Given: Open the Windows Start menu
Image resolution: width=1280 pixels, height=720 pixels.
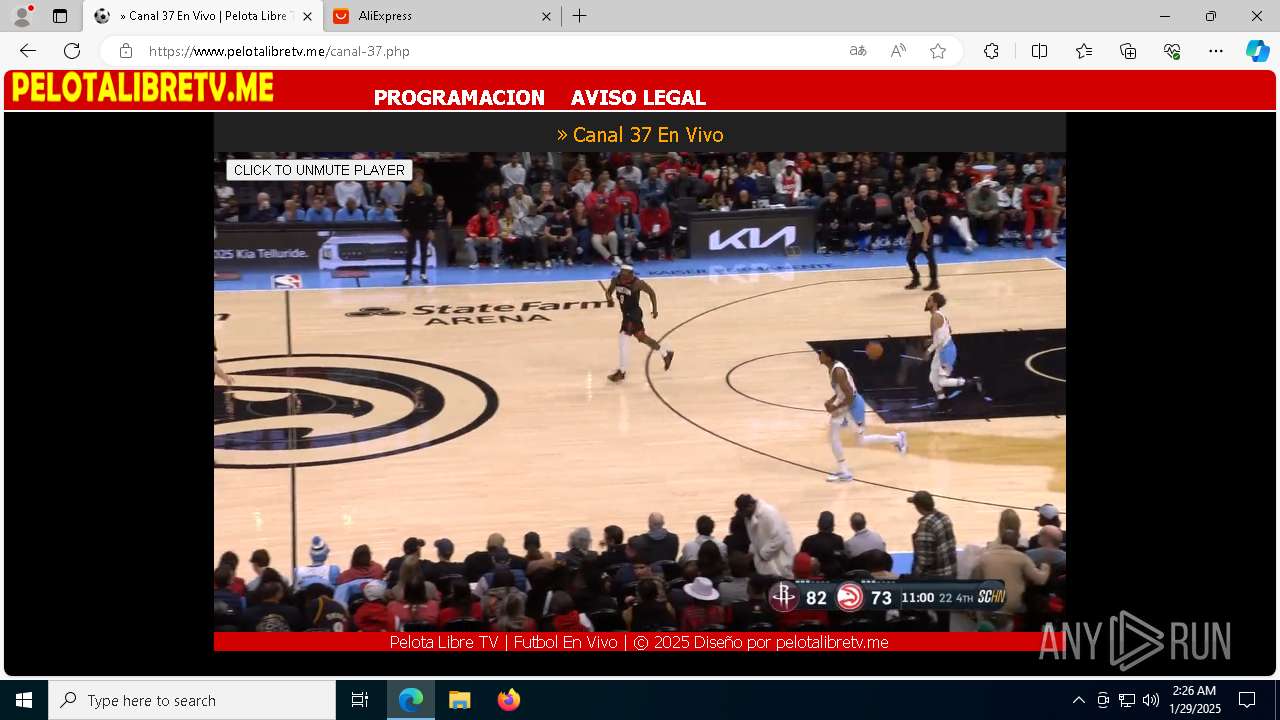Looking at the screenshot, I should coord(24,700).
